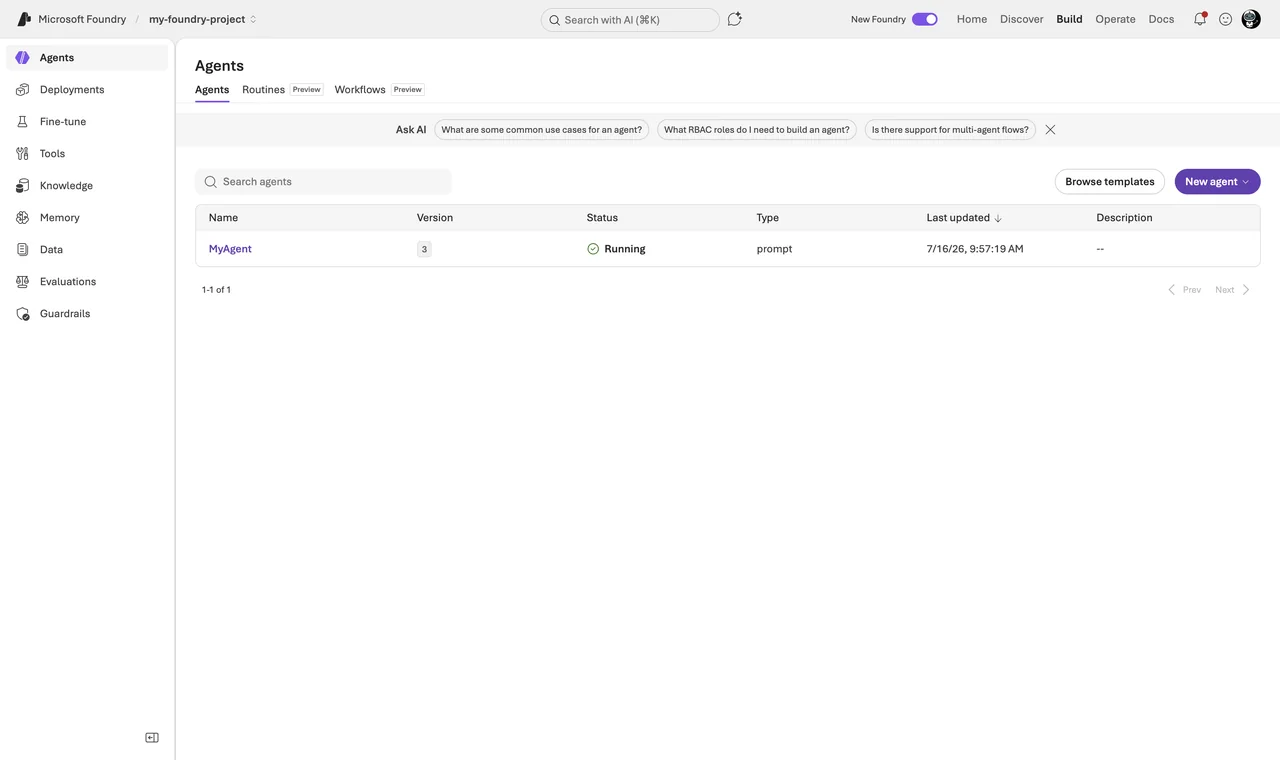Sort by Last updated column

[x=964, y=218]
